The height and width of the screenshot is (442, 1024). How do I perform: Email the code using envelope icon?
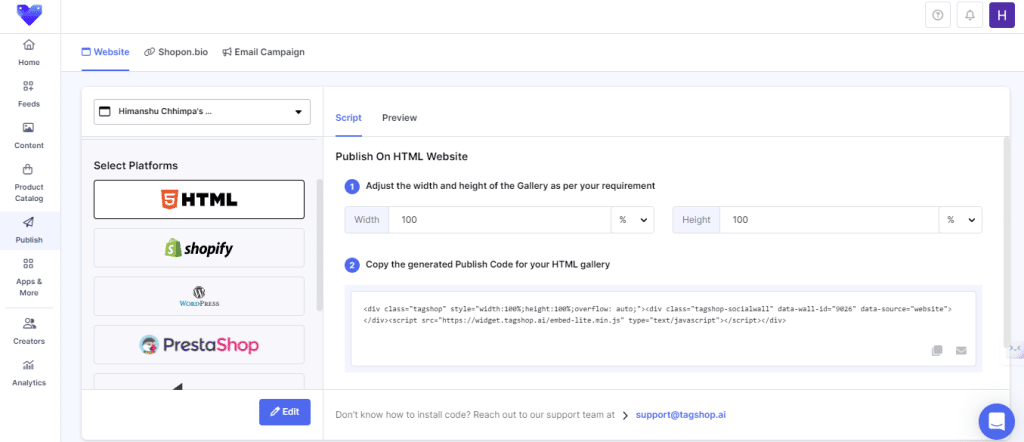coord(961,350)
